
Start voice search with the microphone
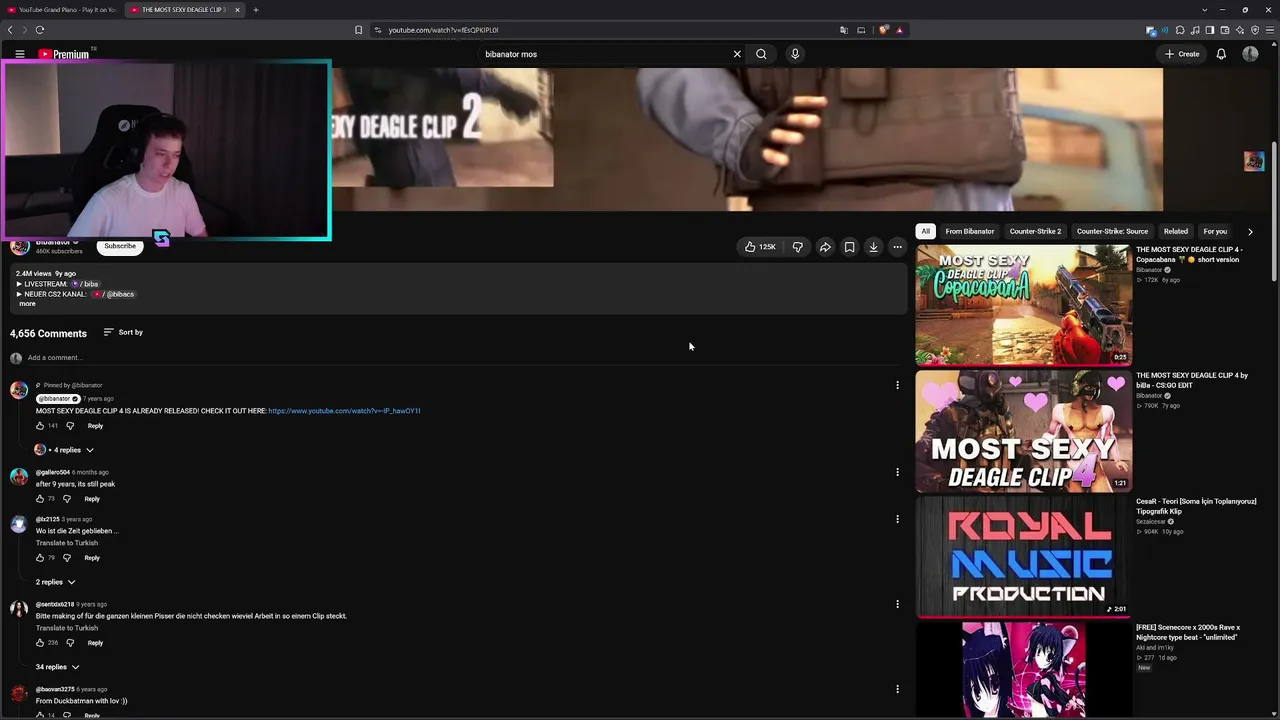pos(795,54)
